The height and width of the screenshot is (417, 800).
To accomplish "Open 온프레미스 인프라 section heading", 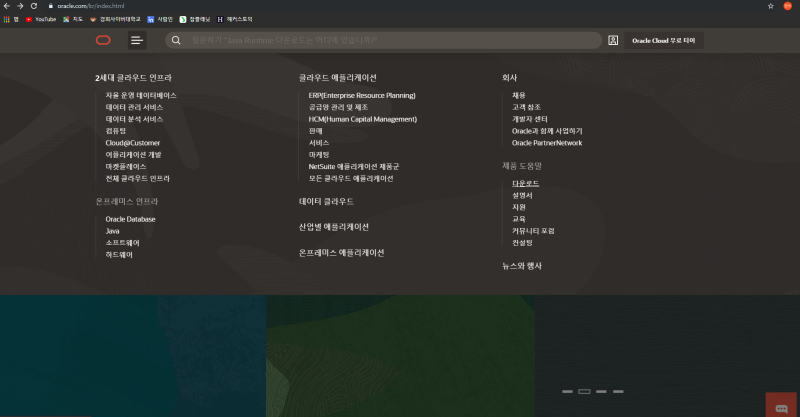I will pyautogui.click(x=127, y=202).
